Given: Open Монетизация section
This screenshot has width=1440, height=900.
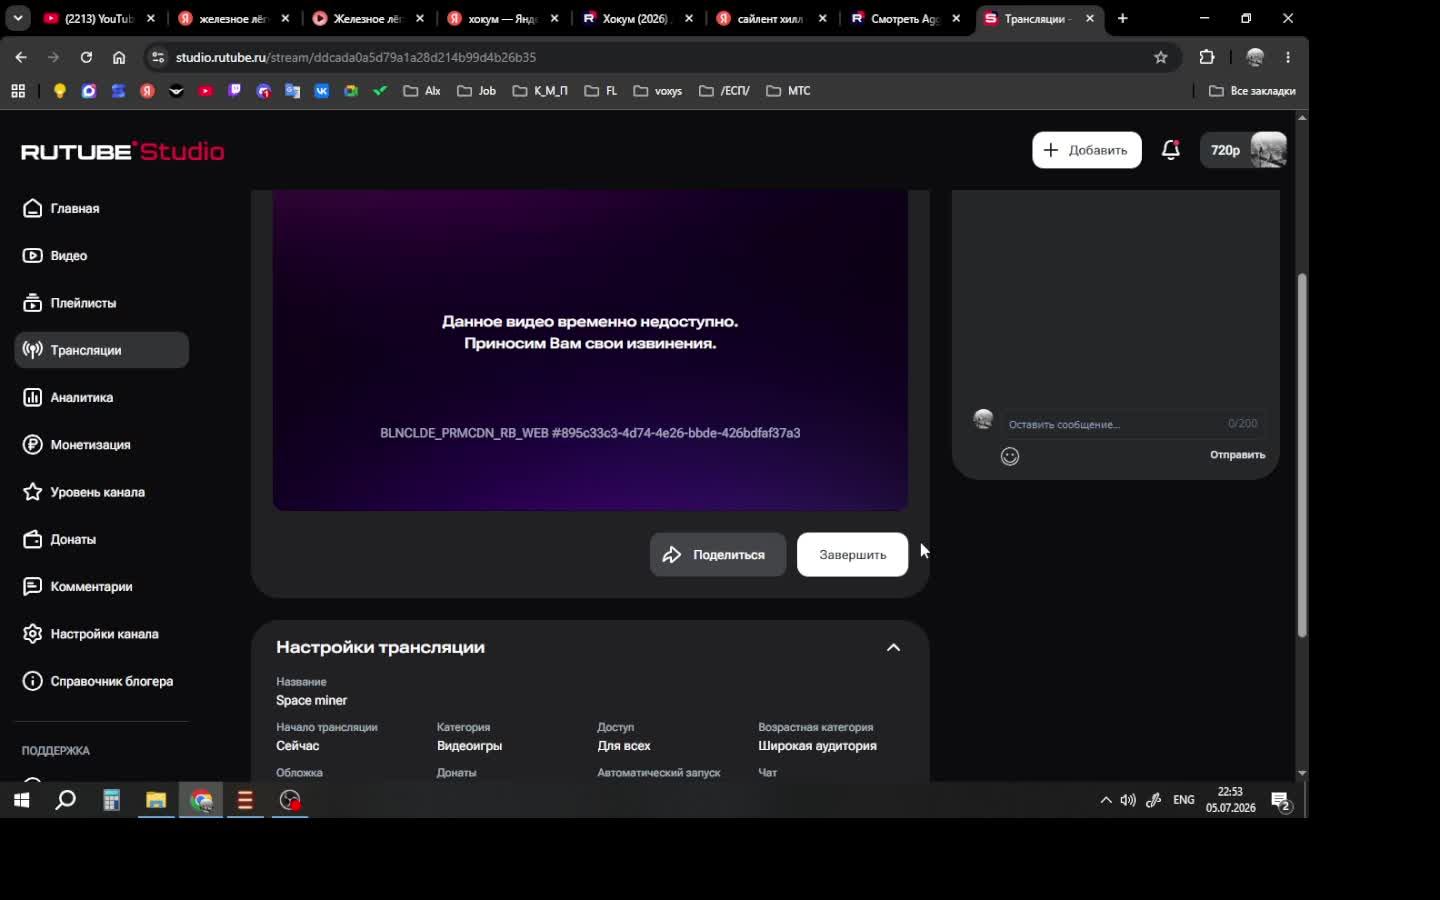Looking at the screenshot, I should (x=76, y=444).
